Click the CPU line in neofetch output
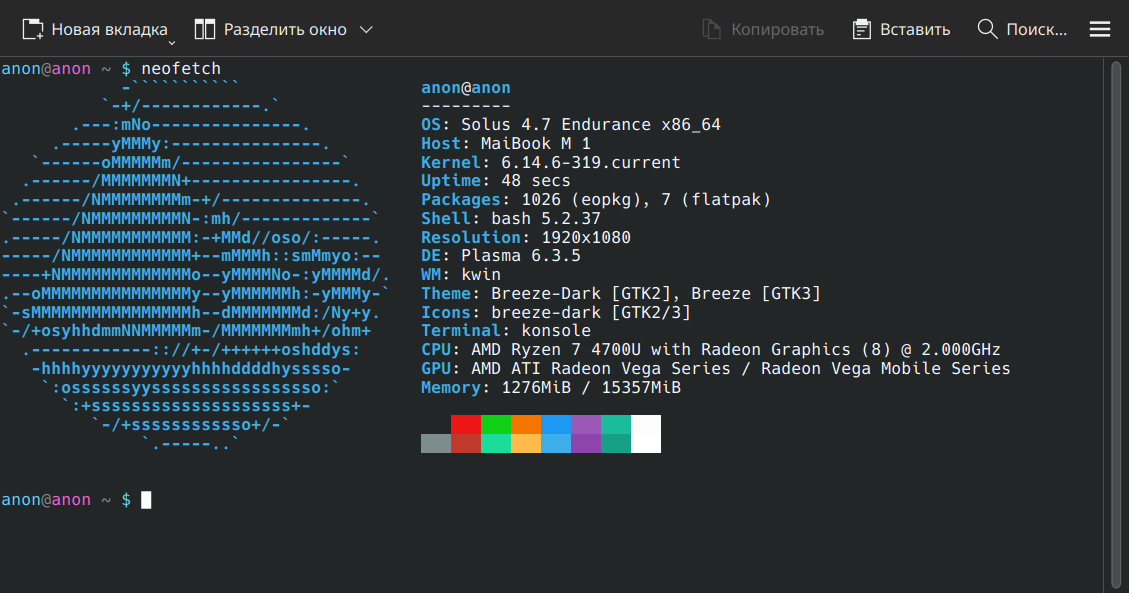 pyautogui.click(x=710, y=349)
